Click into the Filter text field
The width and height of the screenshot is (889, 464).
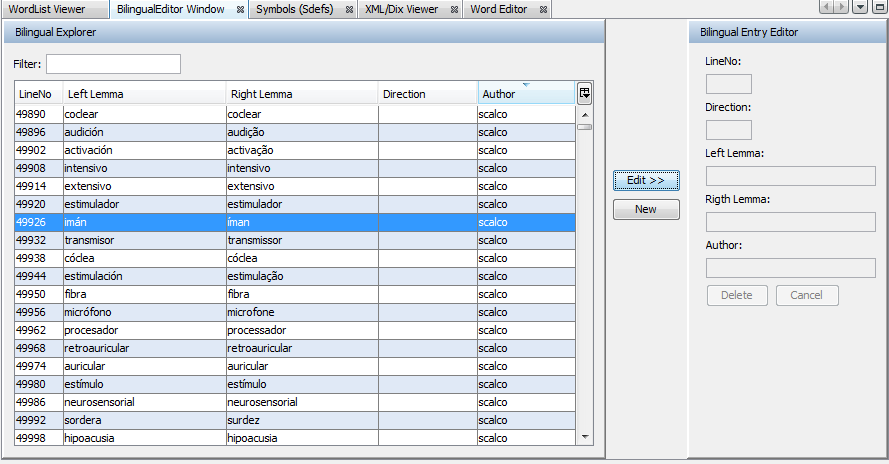point(113,64)
